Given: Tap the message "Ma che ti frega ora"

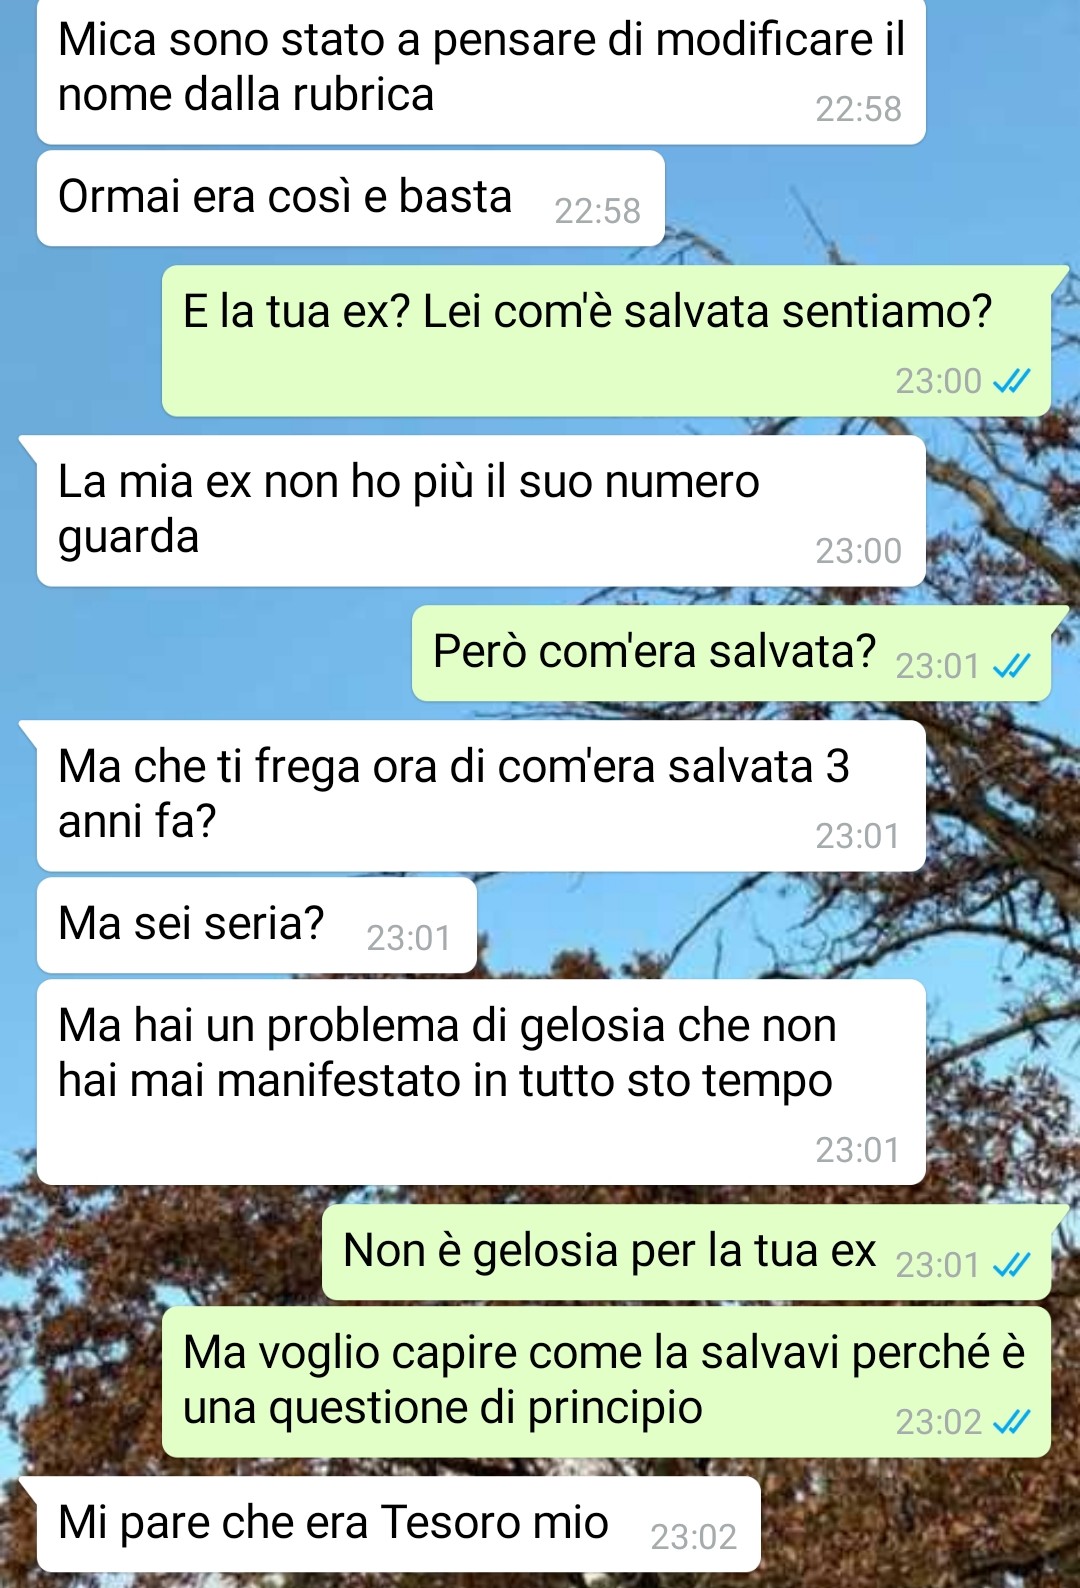Looking at the screenshot, I should 481,796.
